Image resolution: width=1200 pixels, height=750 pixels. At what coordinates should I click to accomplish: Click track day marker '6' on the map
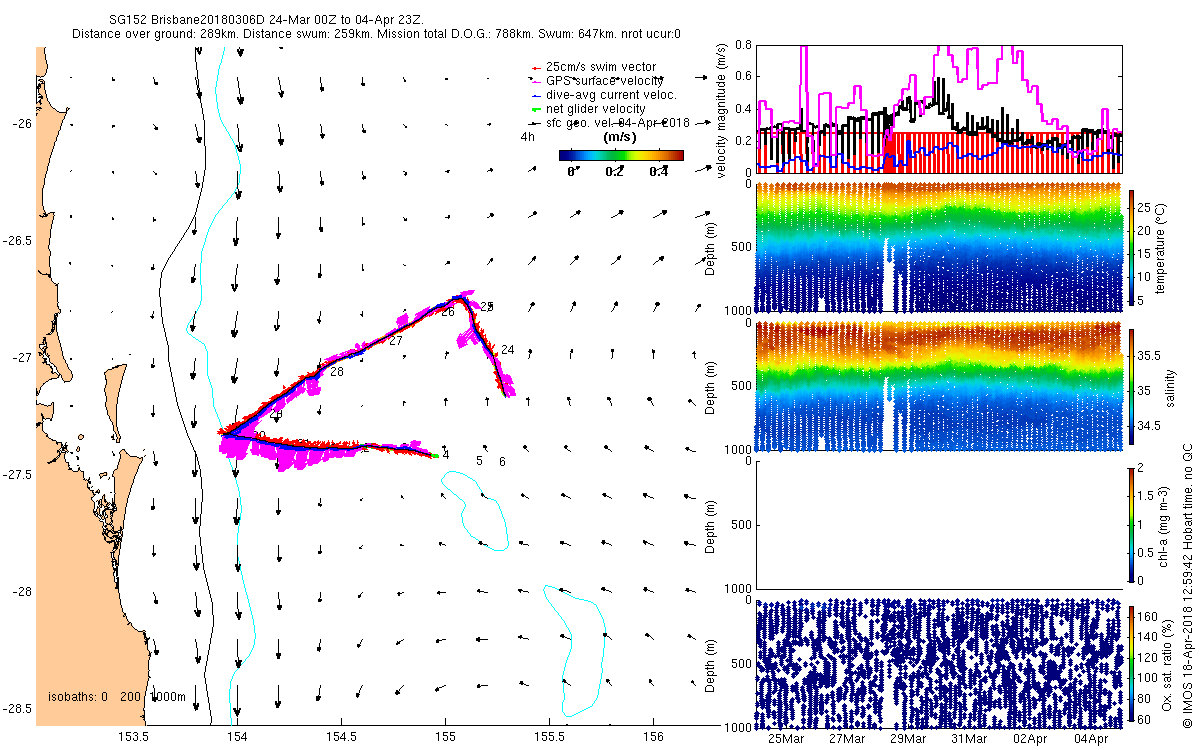click(x=502, y=462)
